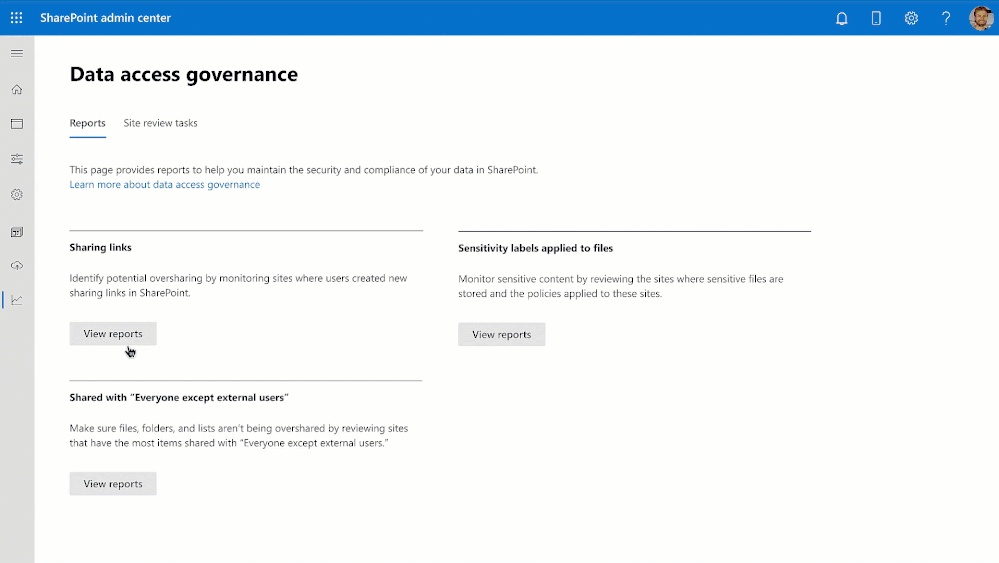Collapse the navigation hamburger menu
This screenshot has width=999, height=563.
[x=17, y=53]
